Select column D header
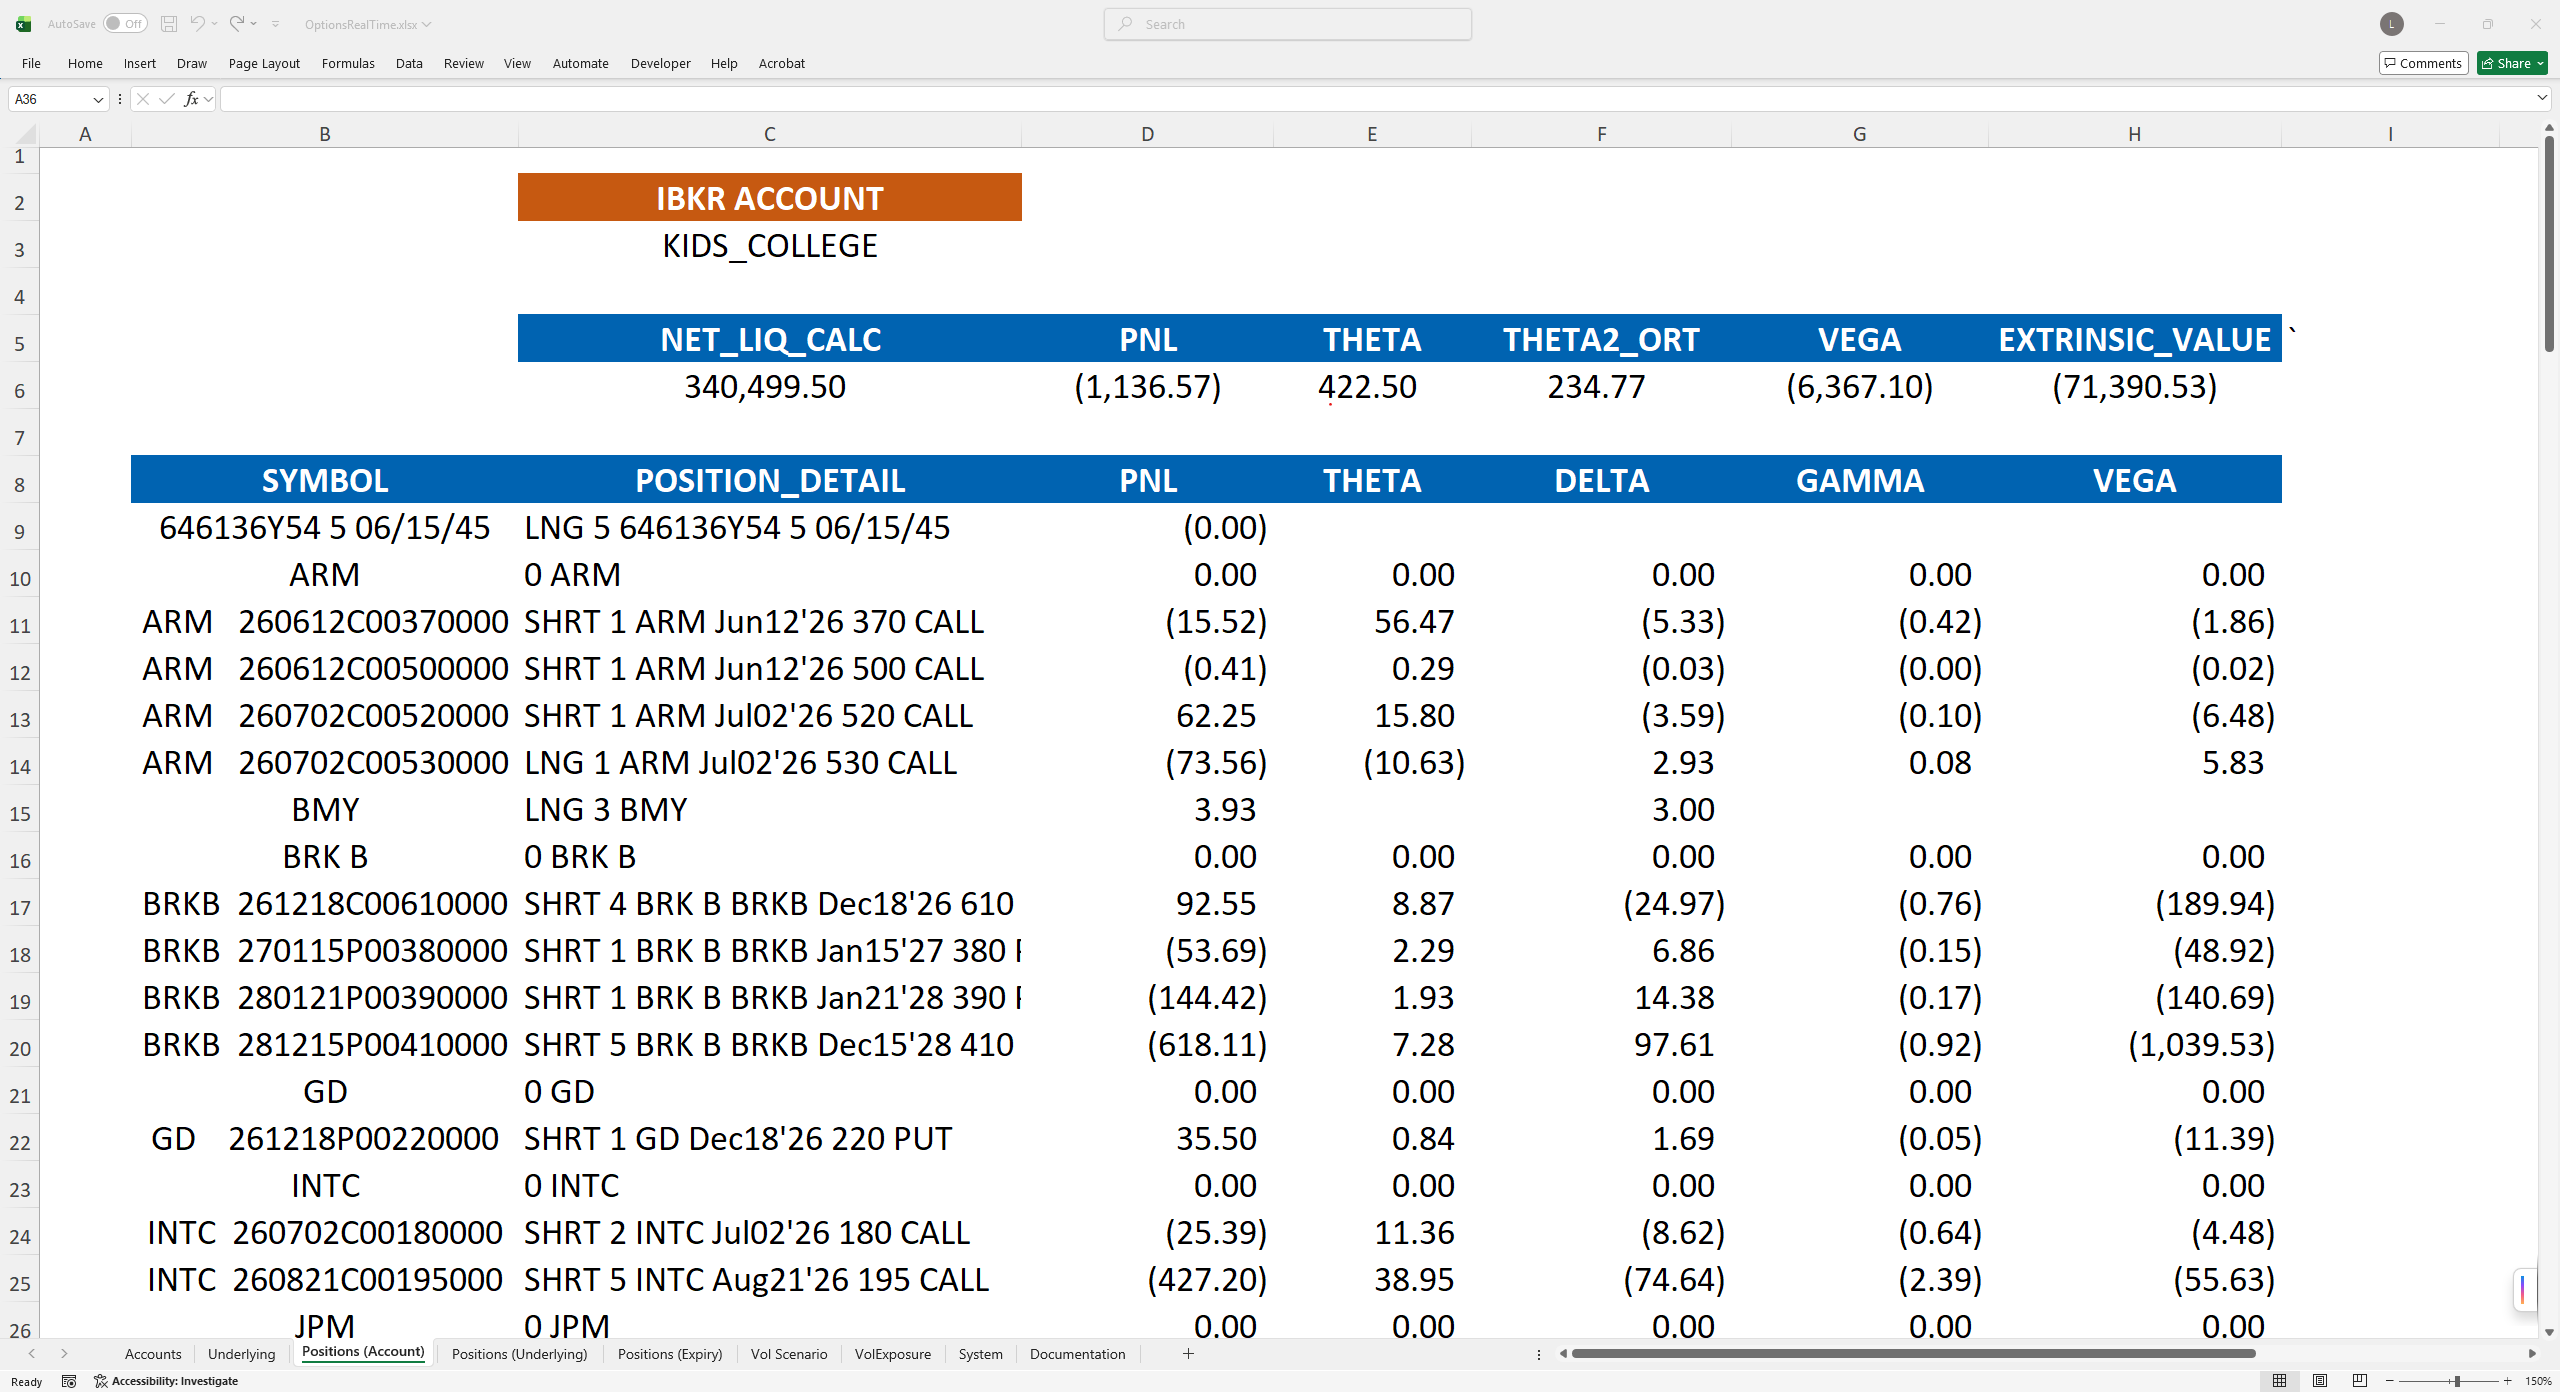 [1147, 134]
